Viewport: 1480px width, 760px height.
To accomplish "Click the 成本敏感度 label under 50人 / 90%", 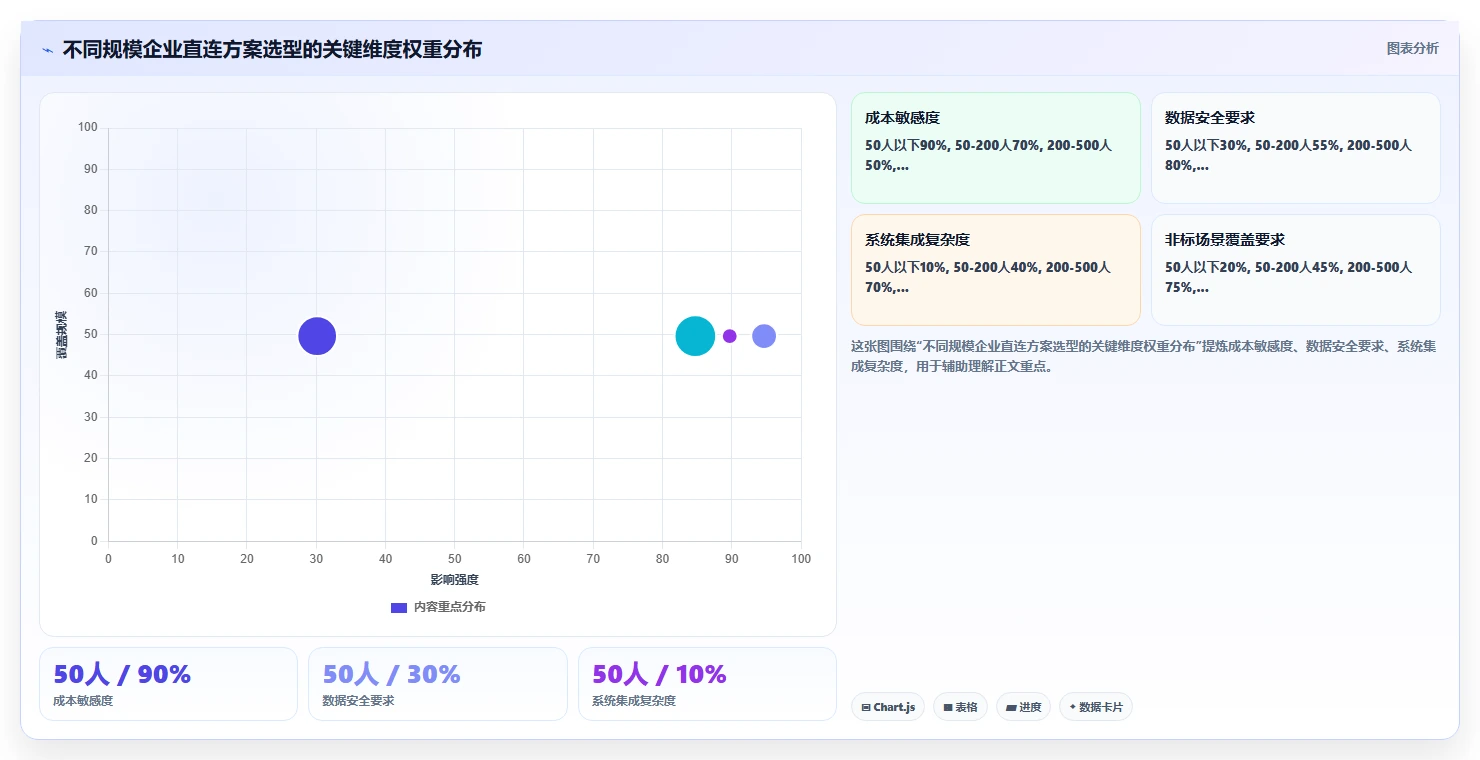I will pyautogui.click(x=83, y=701).
